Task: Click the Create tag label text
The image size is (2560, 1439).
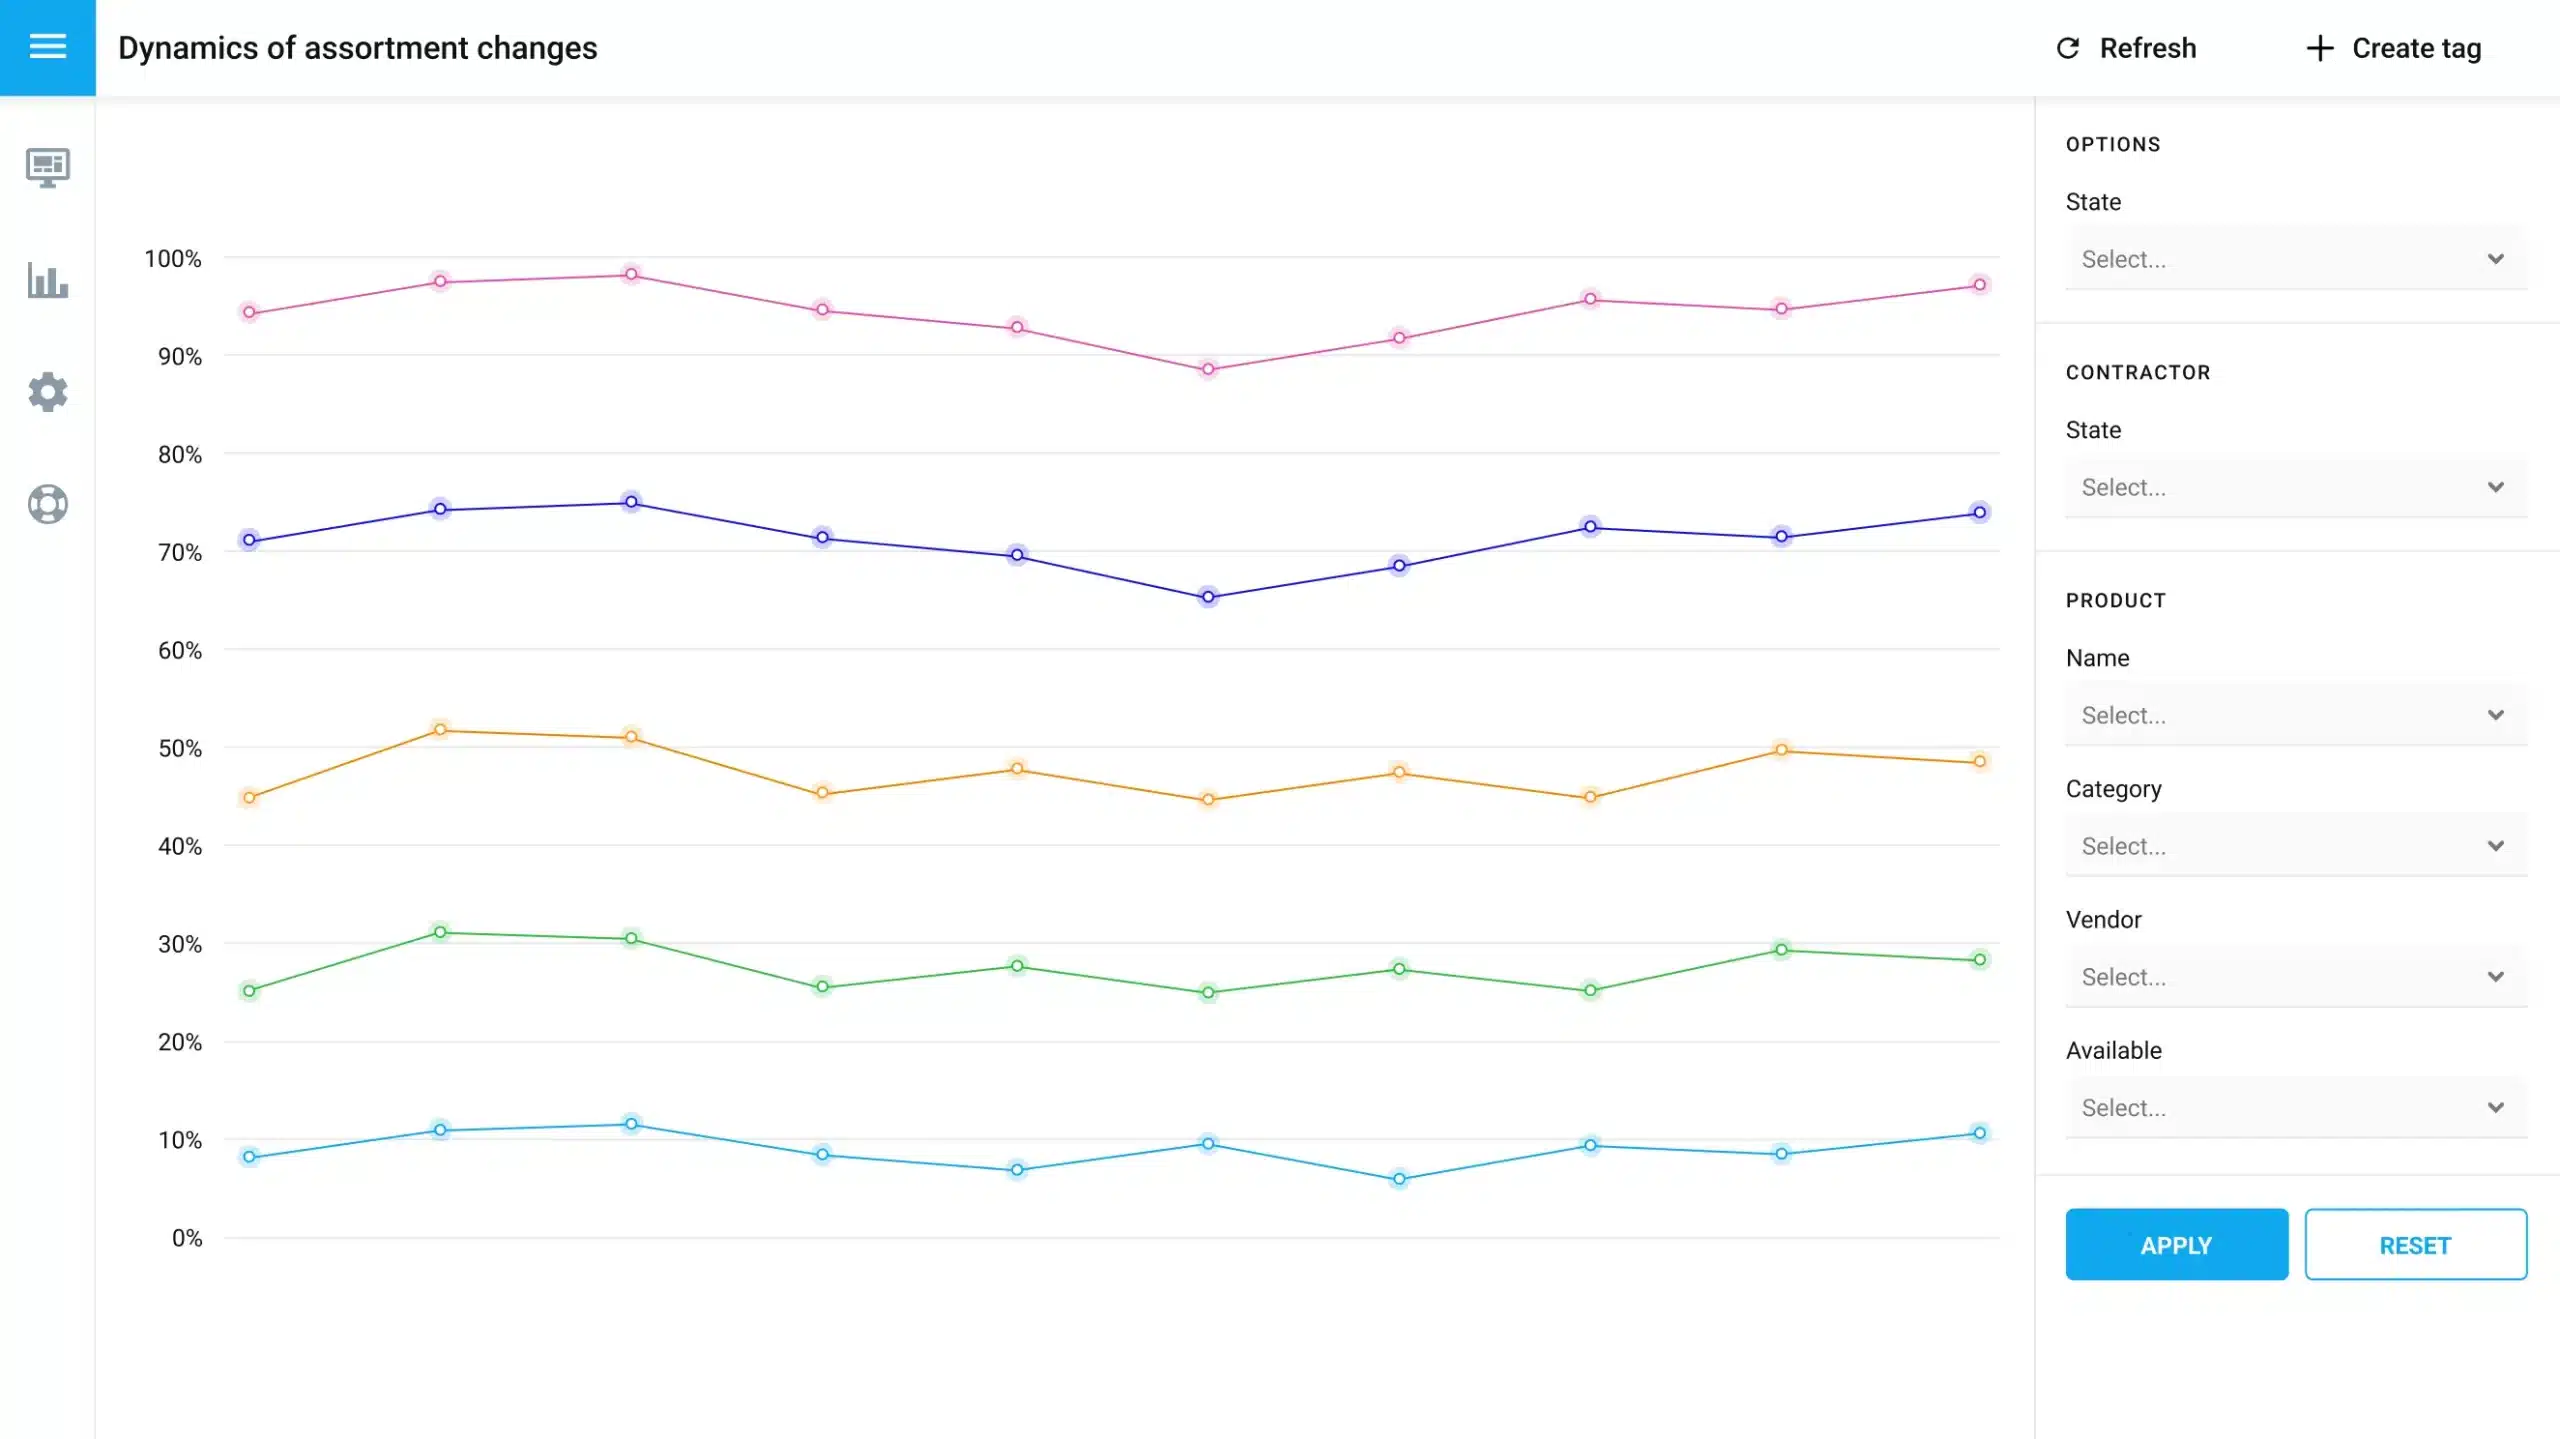Action: coord(2416,48)
